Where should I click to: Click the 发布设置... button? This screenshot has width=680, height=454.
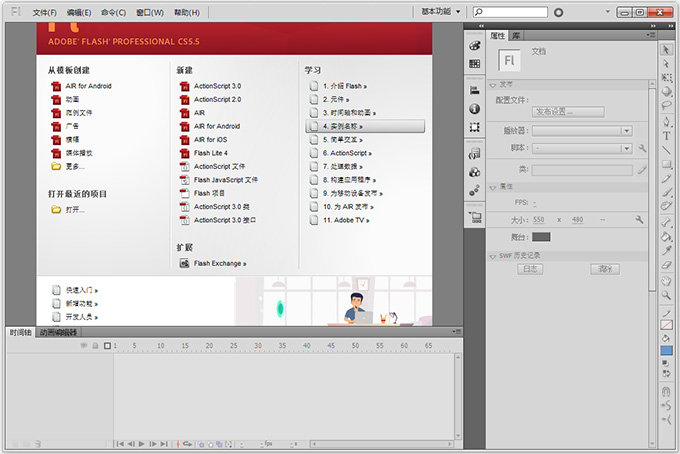568,112
